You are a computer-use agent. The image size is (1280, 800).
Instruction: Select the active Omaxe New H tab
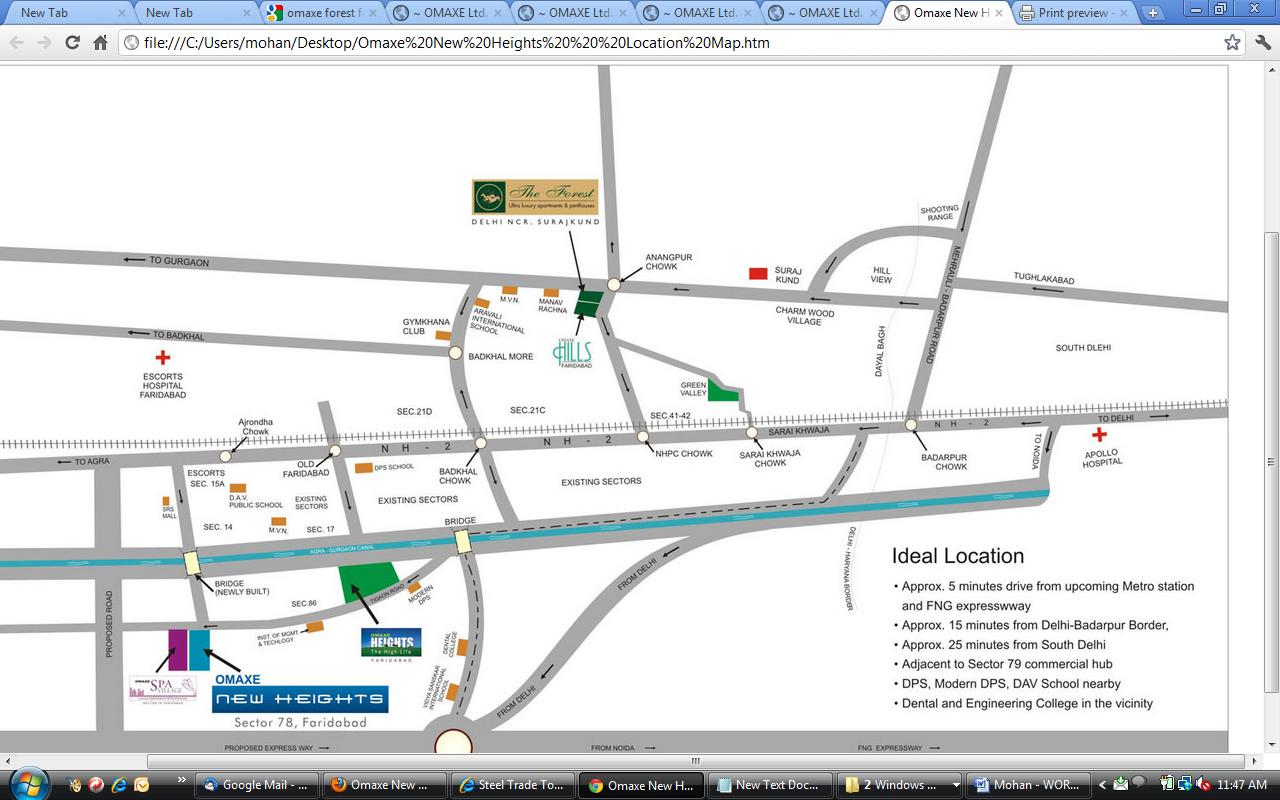click(946, 13)
